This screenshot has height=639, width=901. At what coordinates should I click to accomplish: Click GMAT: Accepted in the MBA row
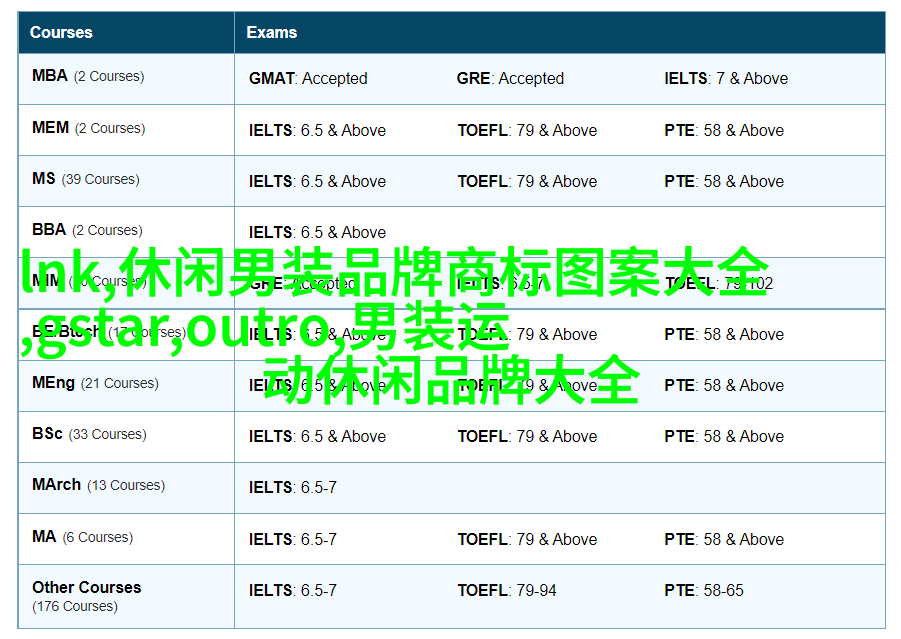point(308,78)
